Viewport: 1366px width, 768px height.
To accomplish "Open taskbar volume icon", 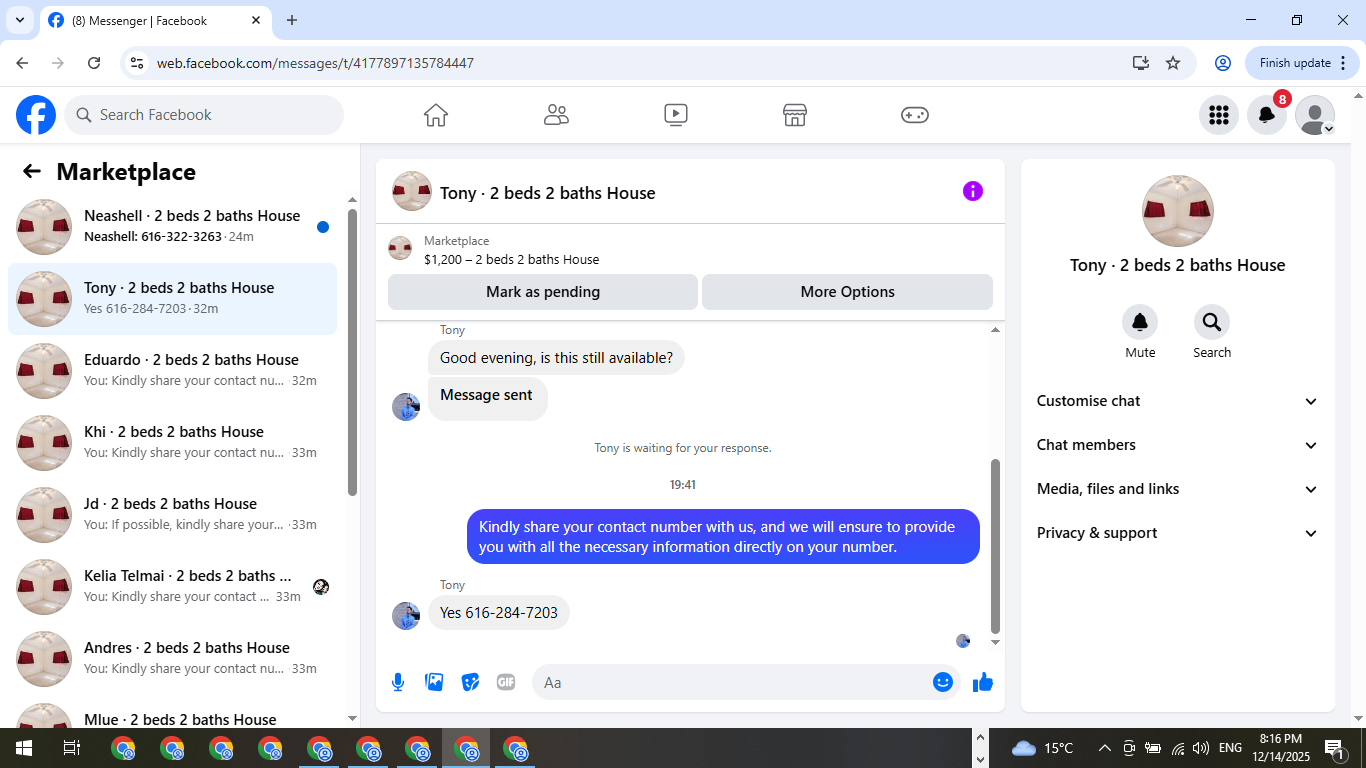I will coord(1201,748).
